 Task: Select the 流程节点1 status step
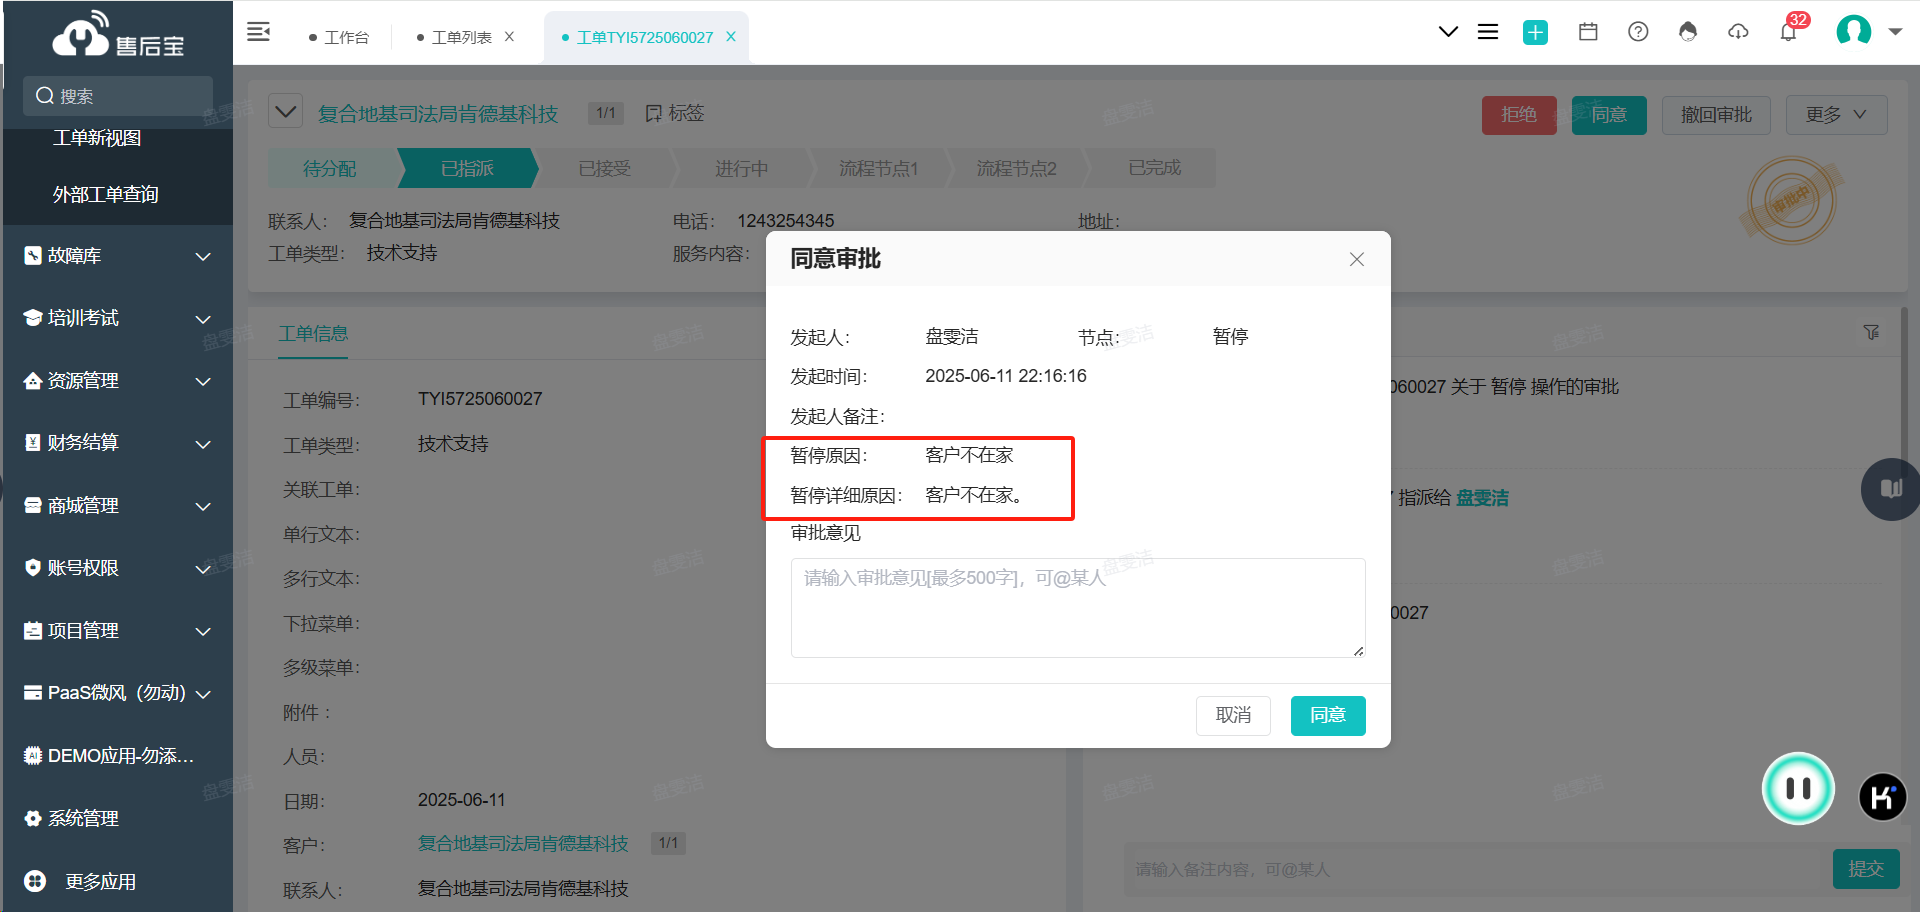coord(878,168)
